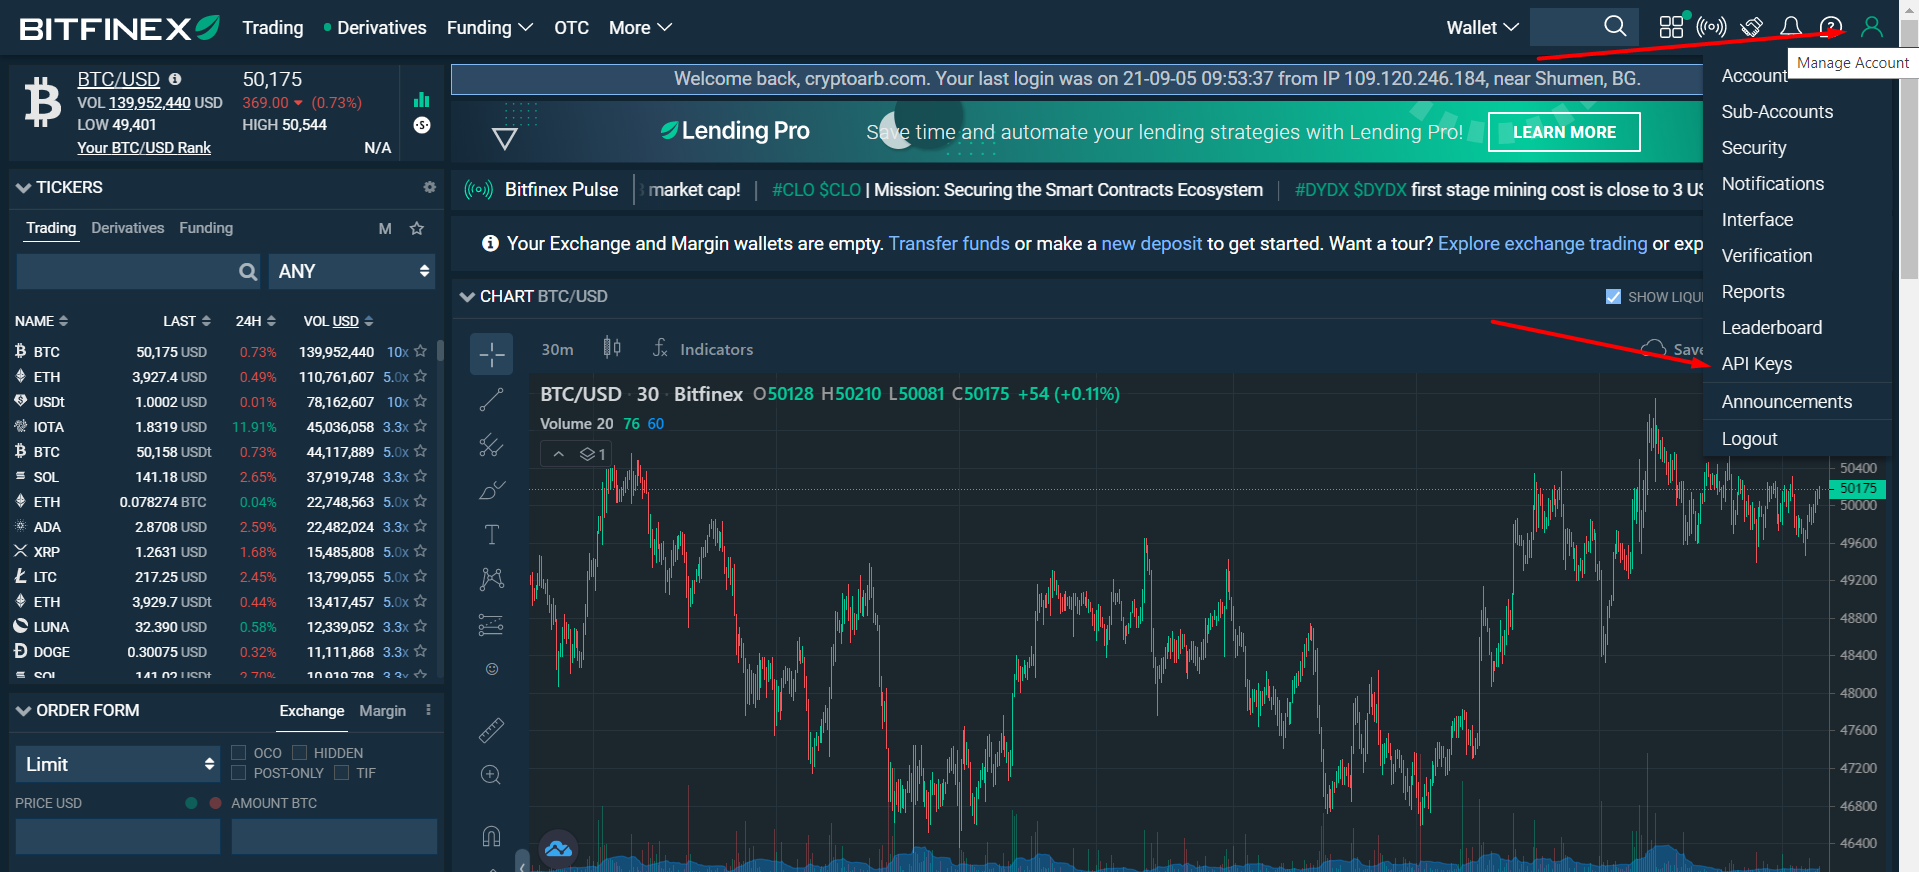Open Reports in account menu
The image size is (1919, 872).
pyautogui.click(x=1752, y=292)
